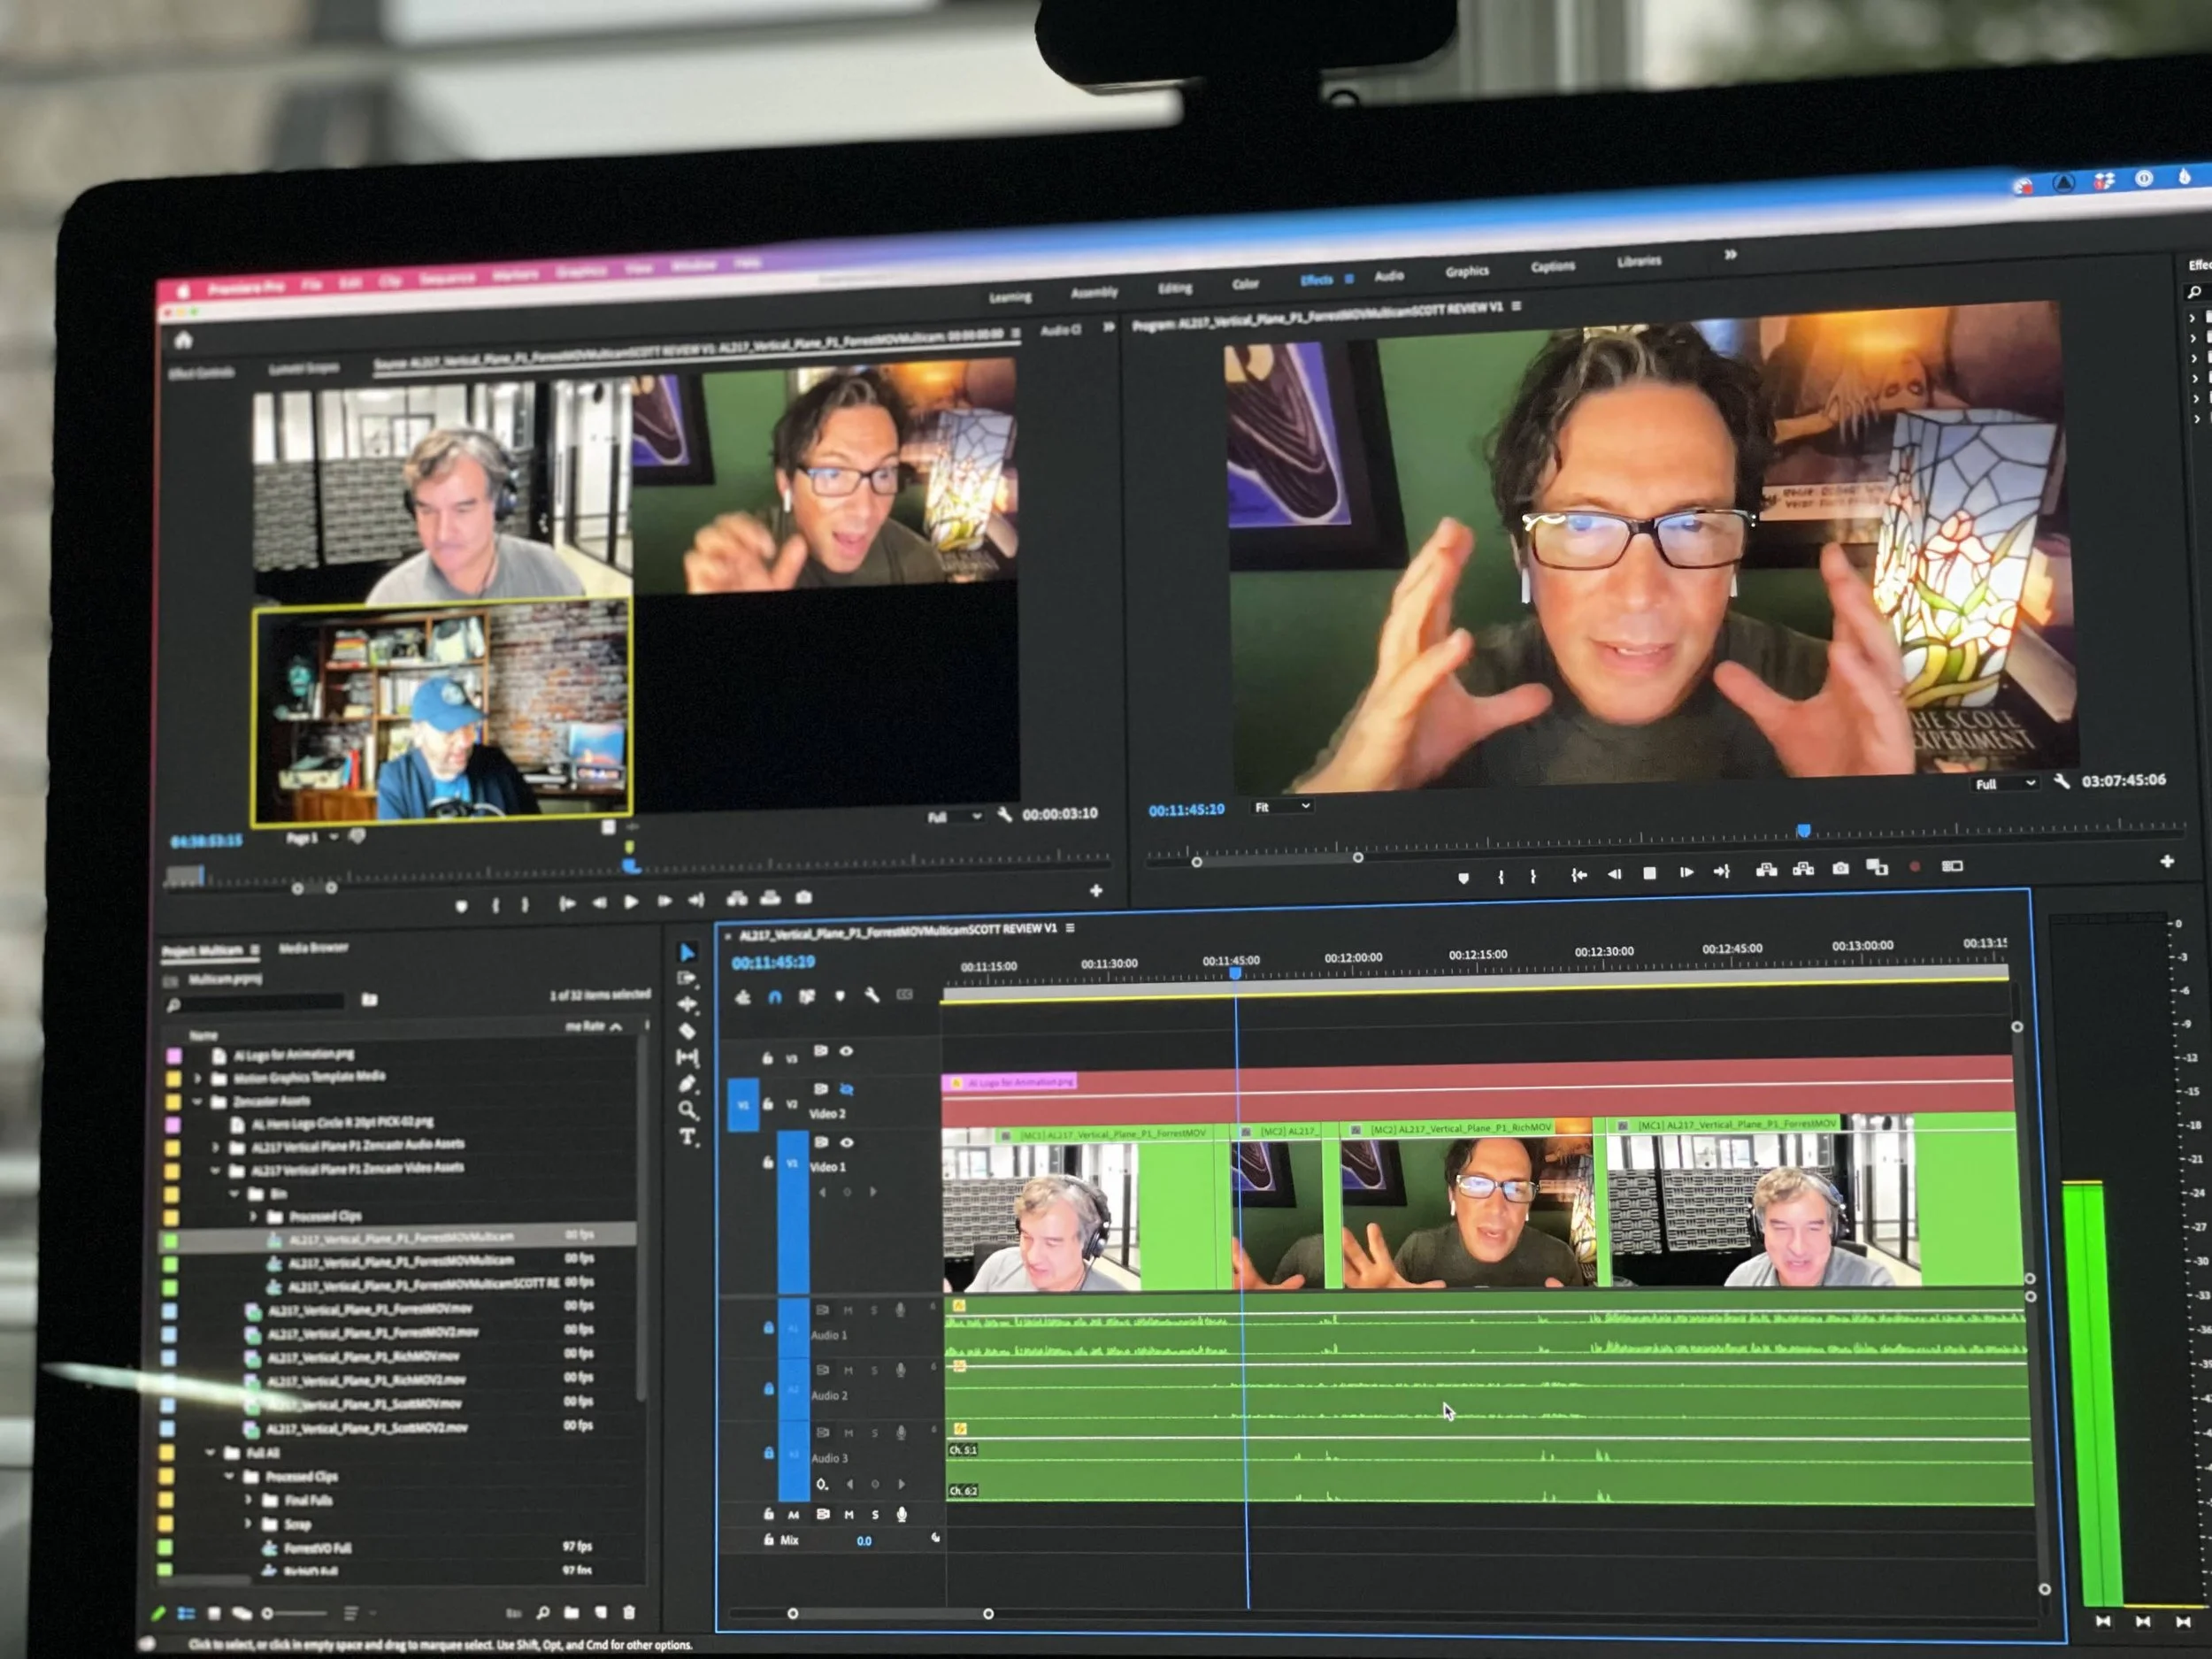The height and width of the screenshot is (1659, 2212).
Task: Open the Media Browser panel tab
Action: tap(313, 948)
